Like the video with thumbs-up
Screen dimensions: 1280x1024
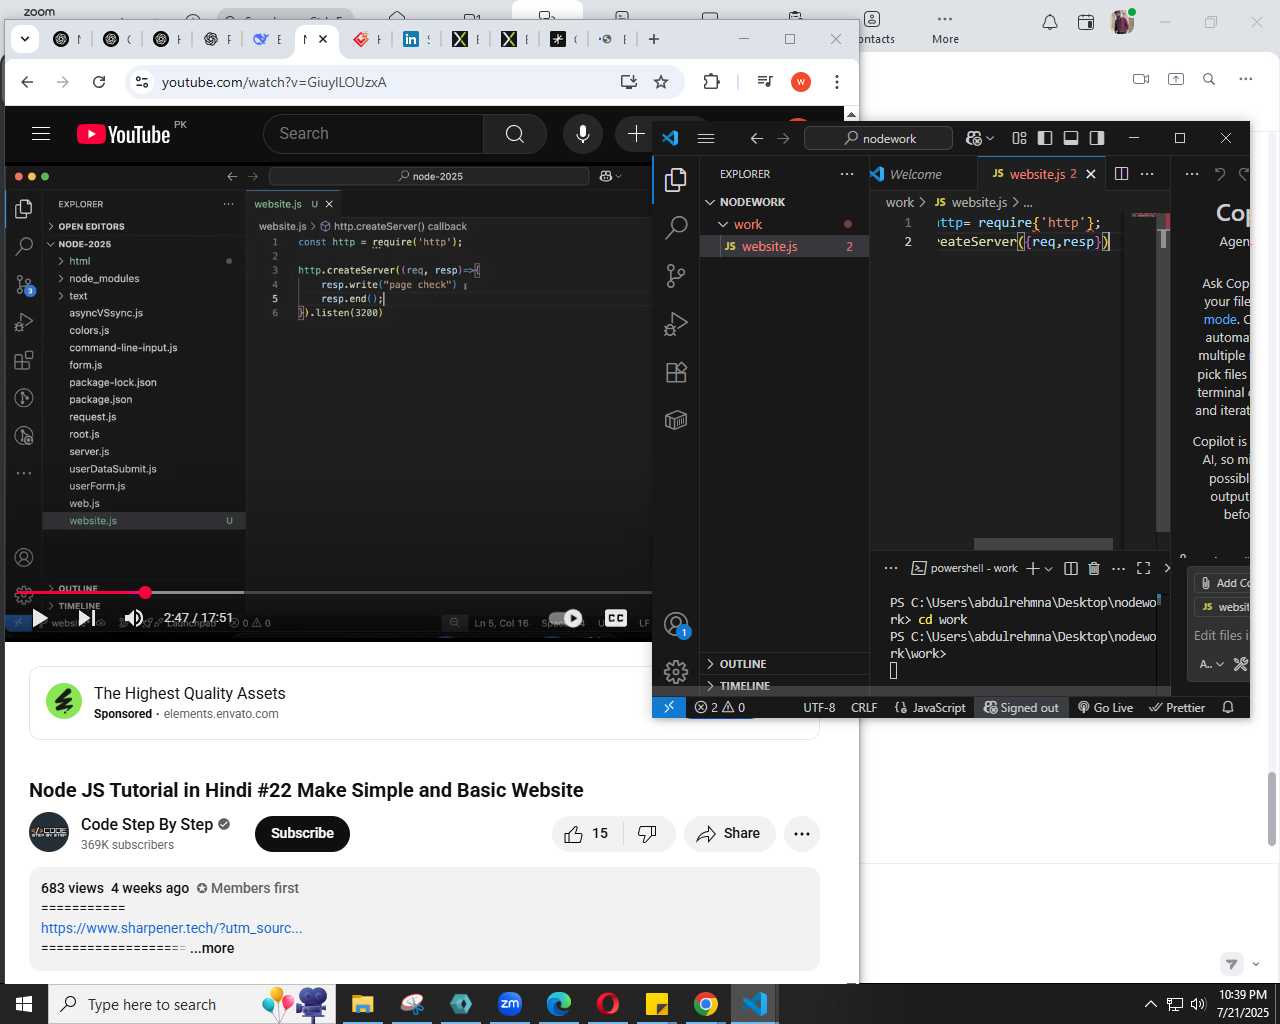[587, 834]
